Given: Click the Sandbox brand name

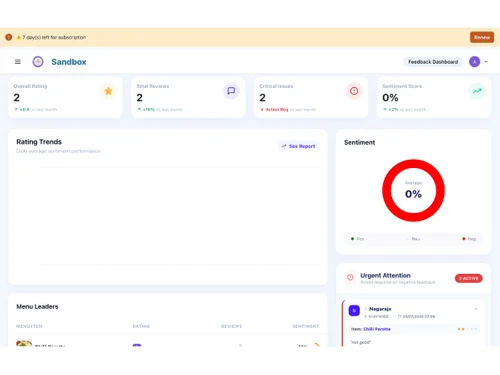Looking at the screenshot, I should pyautogui.click(x=69, y=62).
